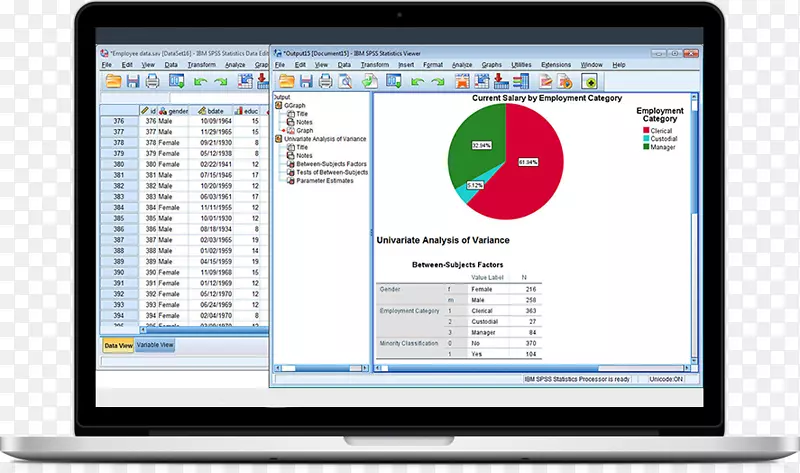Click horizontal scrollbar under Viewer contents pane

pos(533,368)
